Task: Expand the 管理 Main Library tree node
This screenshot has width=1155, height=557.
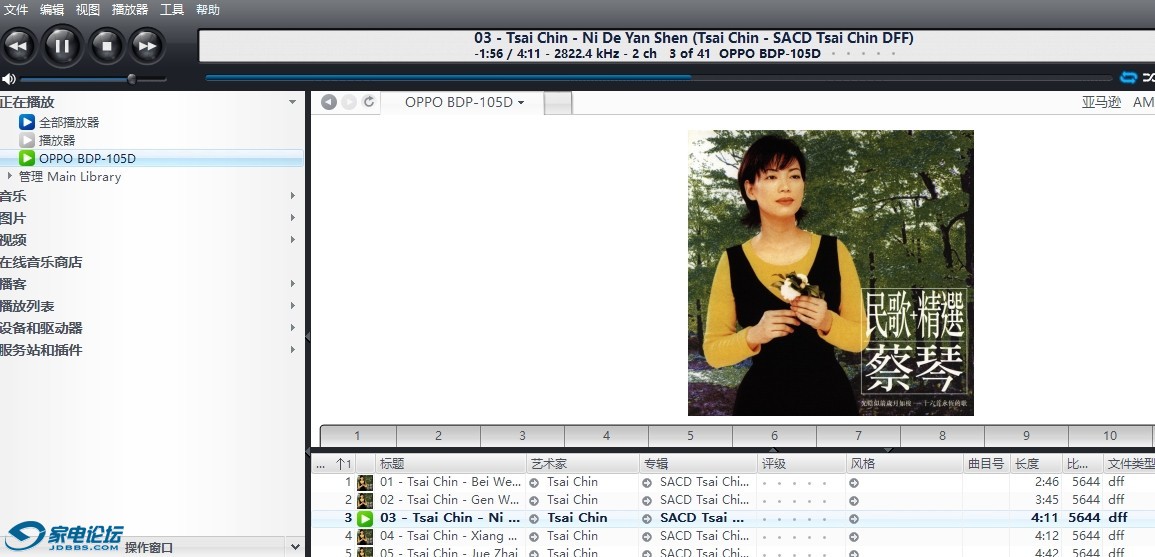Action: [x=10, y=177]
